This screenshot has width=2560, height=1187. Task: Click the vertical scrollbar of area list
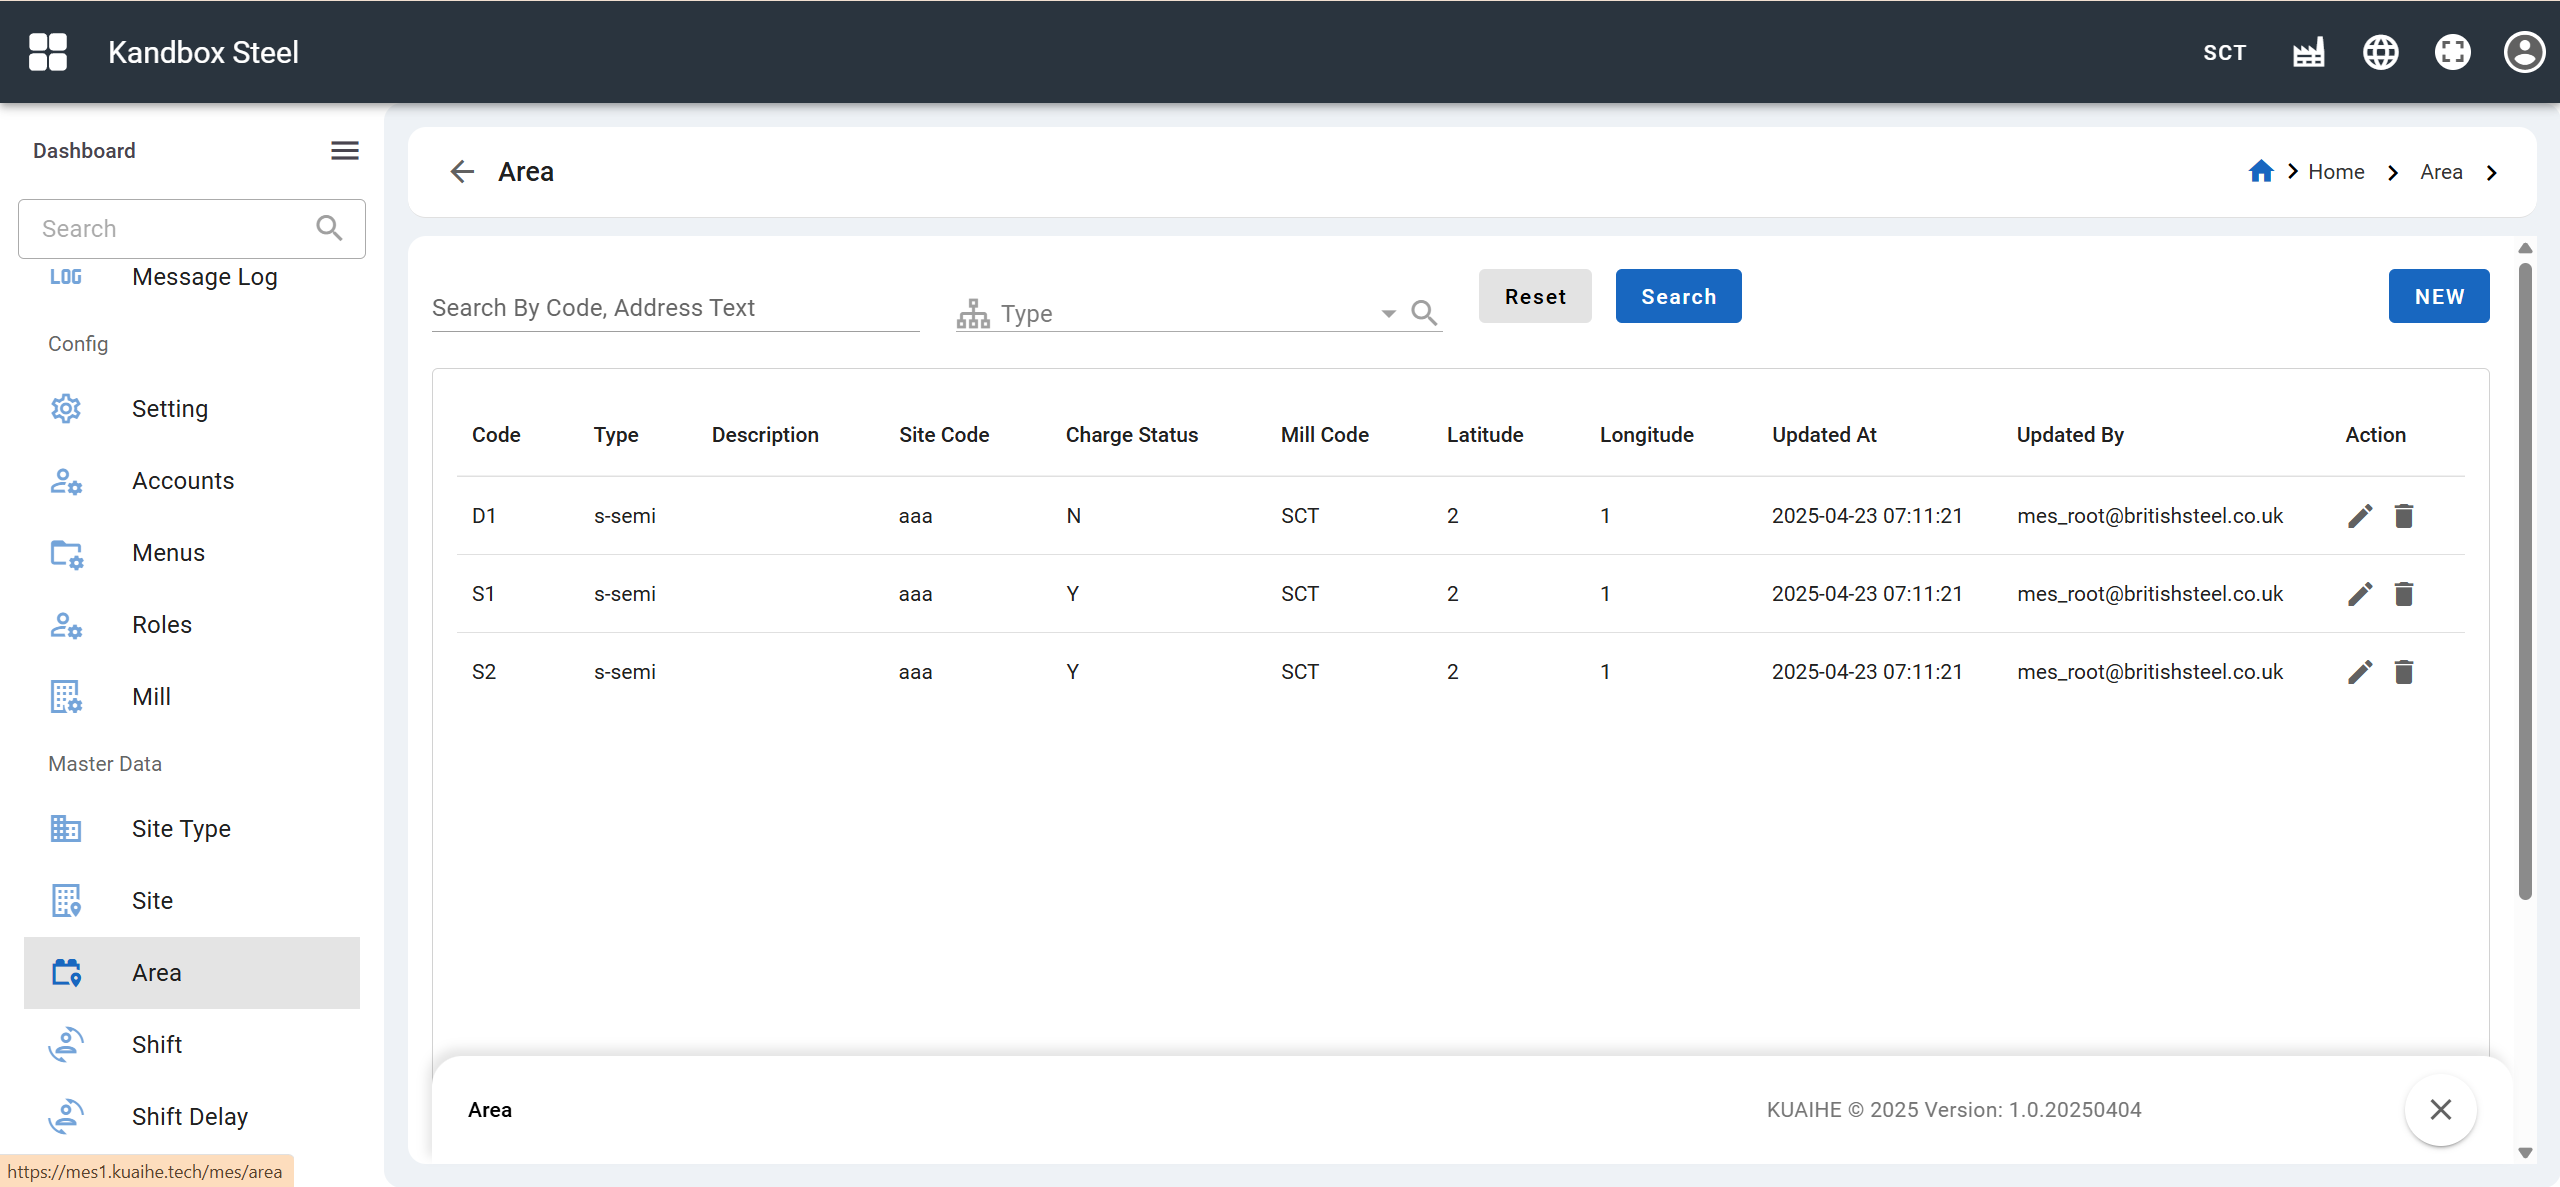[x=2524, y=580]
